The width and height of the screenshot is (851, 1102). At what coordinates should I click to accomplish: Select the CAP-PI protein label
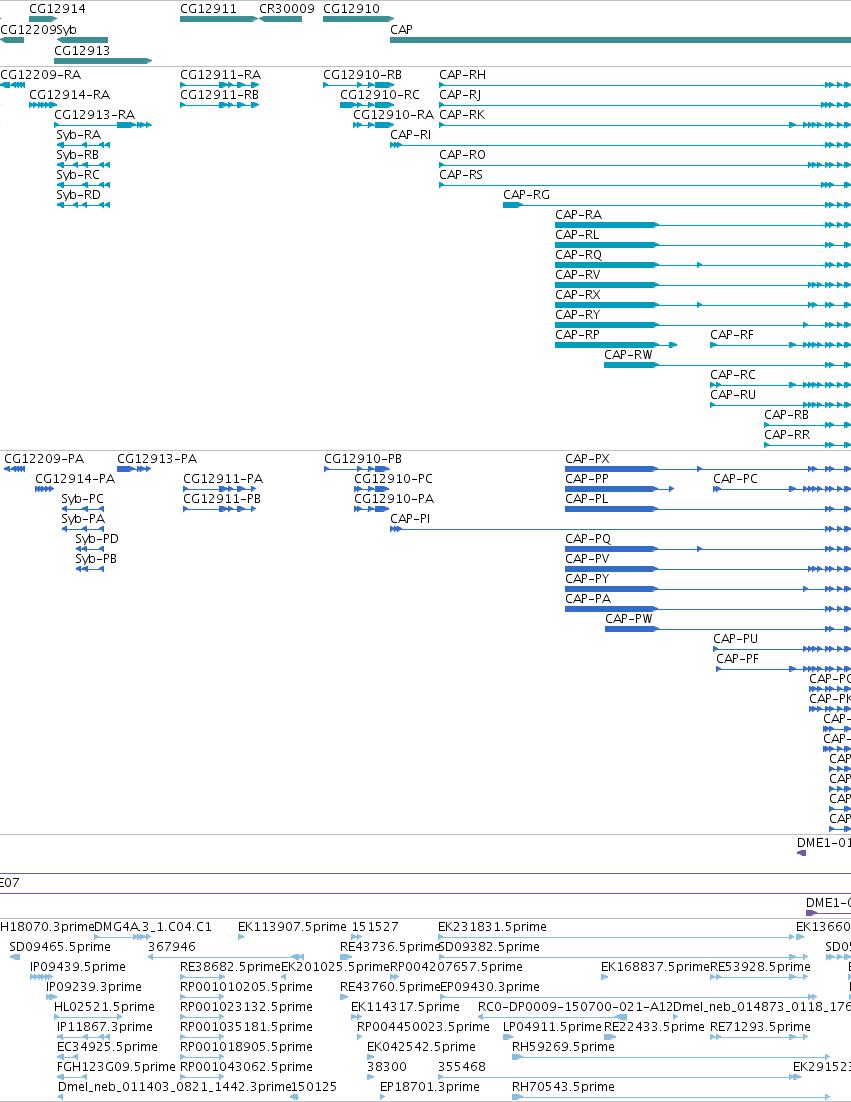[x=410, y=519]
